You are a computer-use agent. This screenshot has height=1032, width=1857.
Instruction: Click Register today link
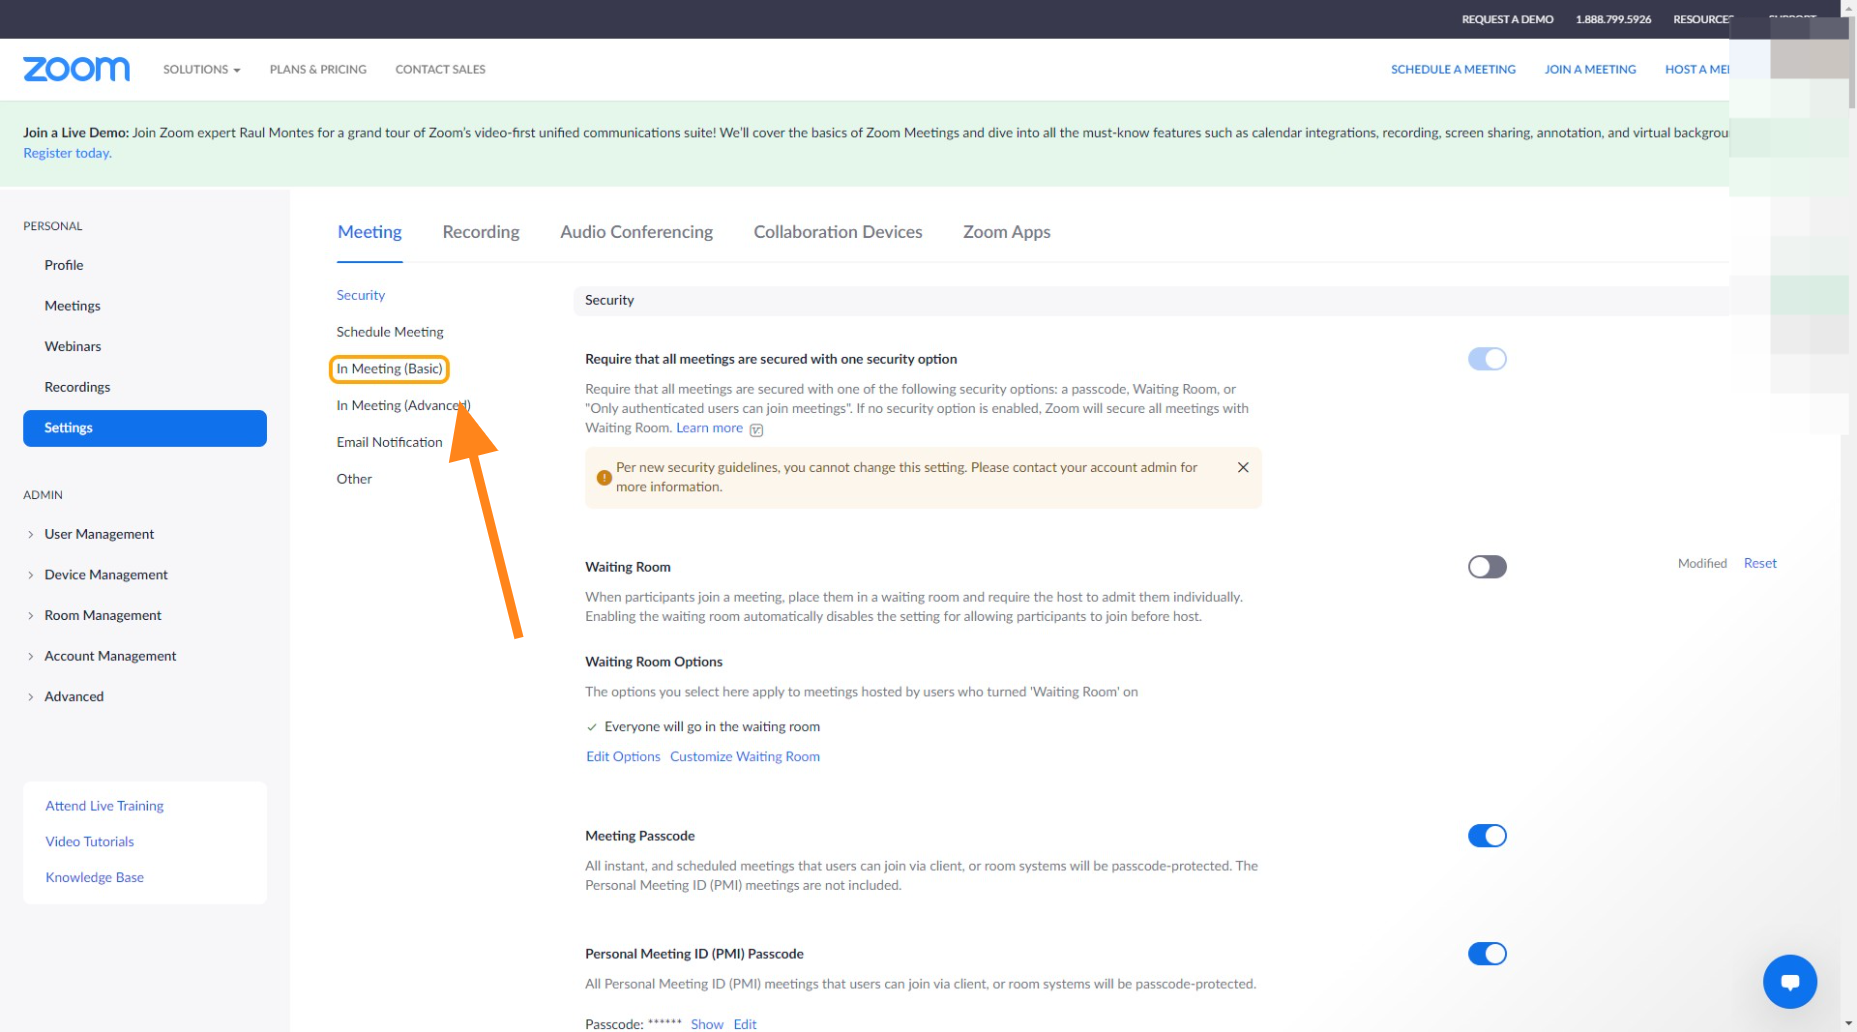(x=67, y=153)
